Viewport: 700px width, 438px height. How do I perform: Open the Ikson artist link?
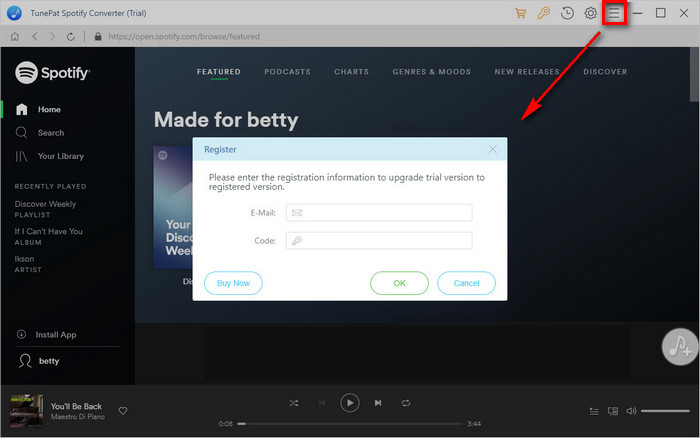(x=24, y=259)
